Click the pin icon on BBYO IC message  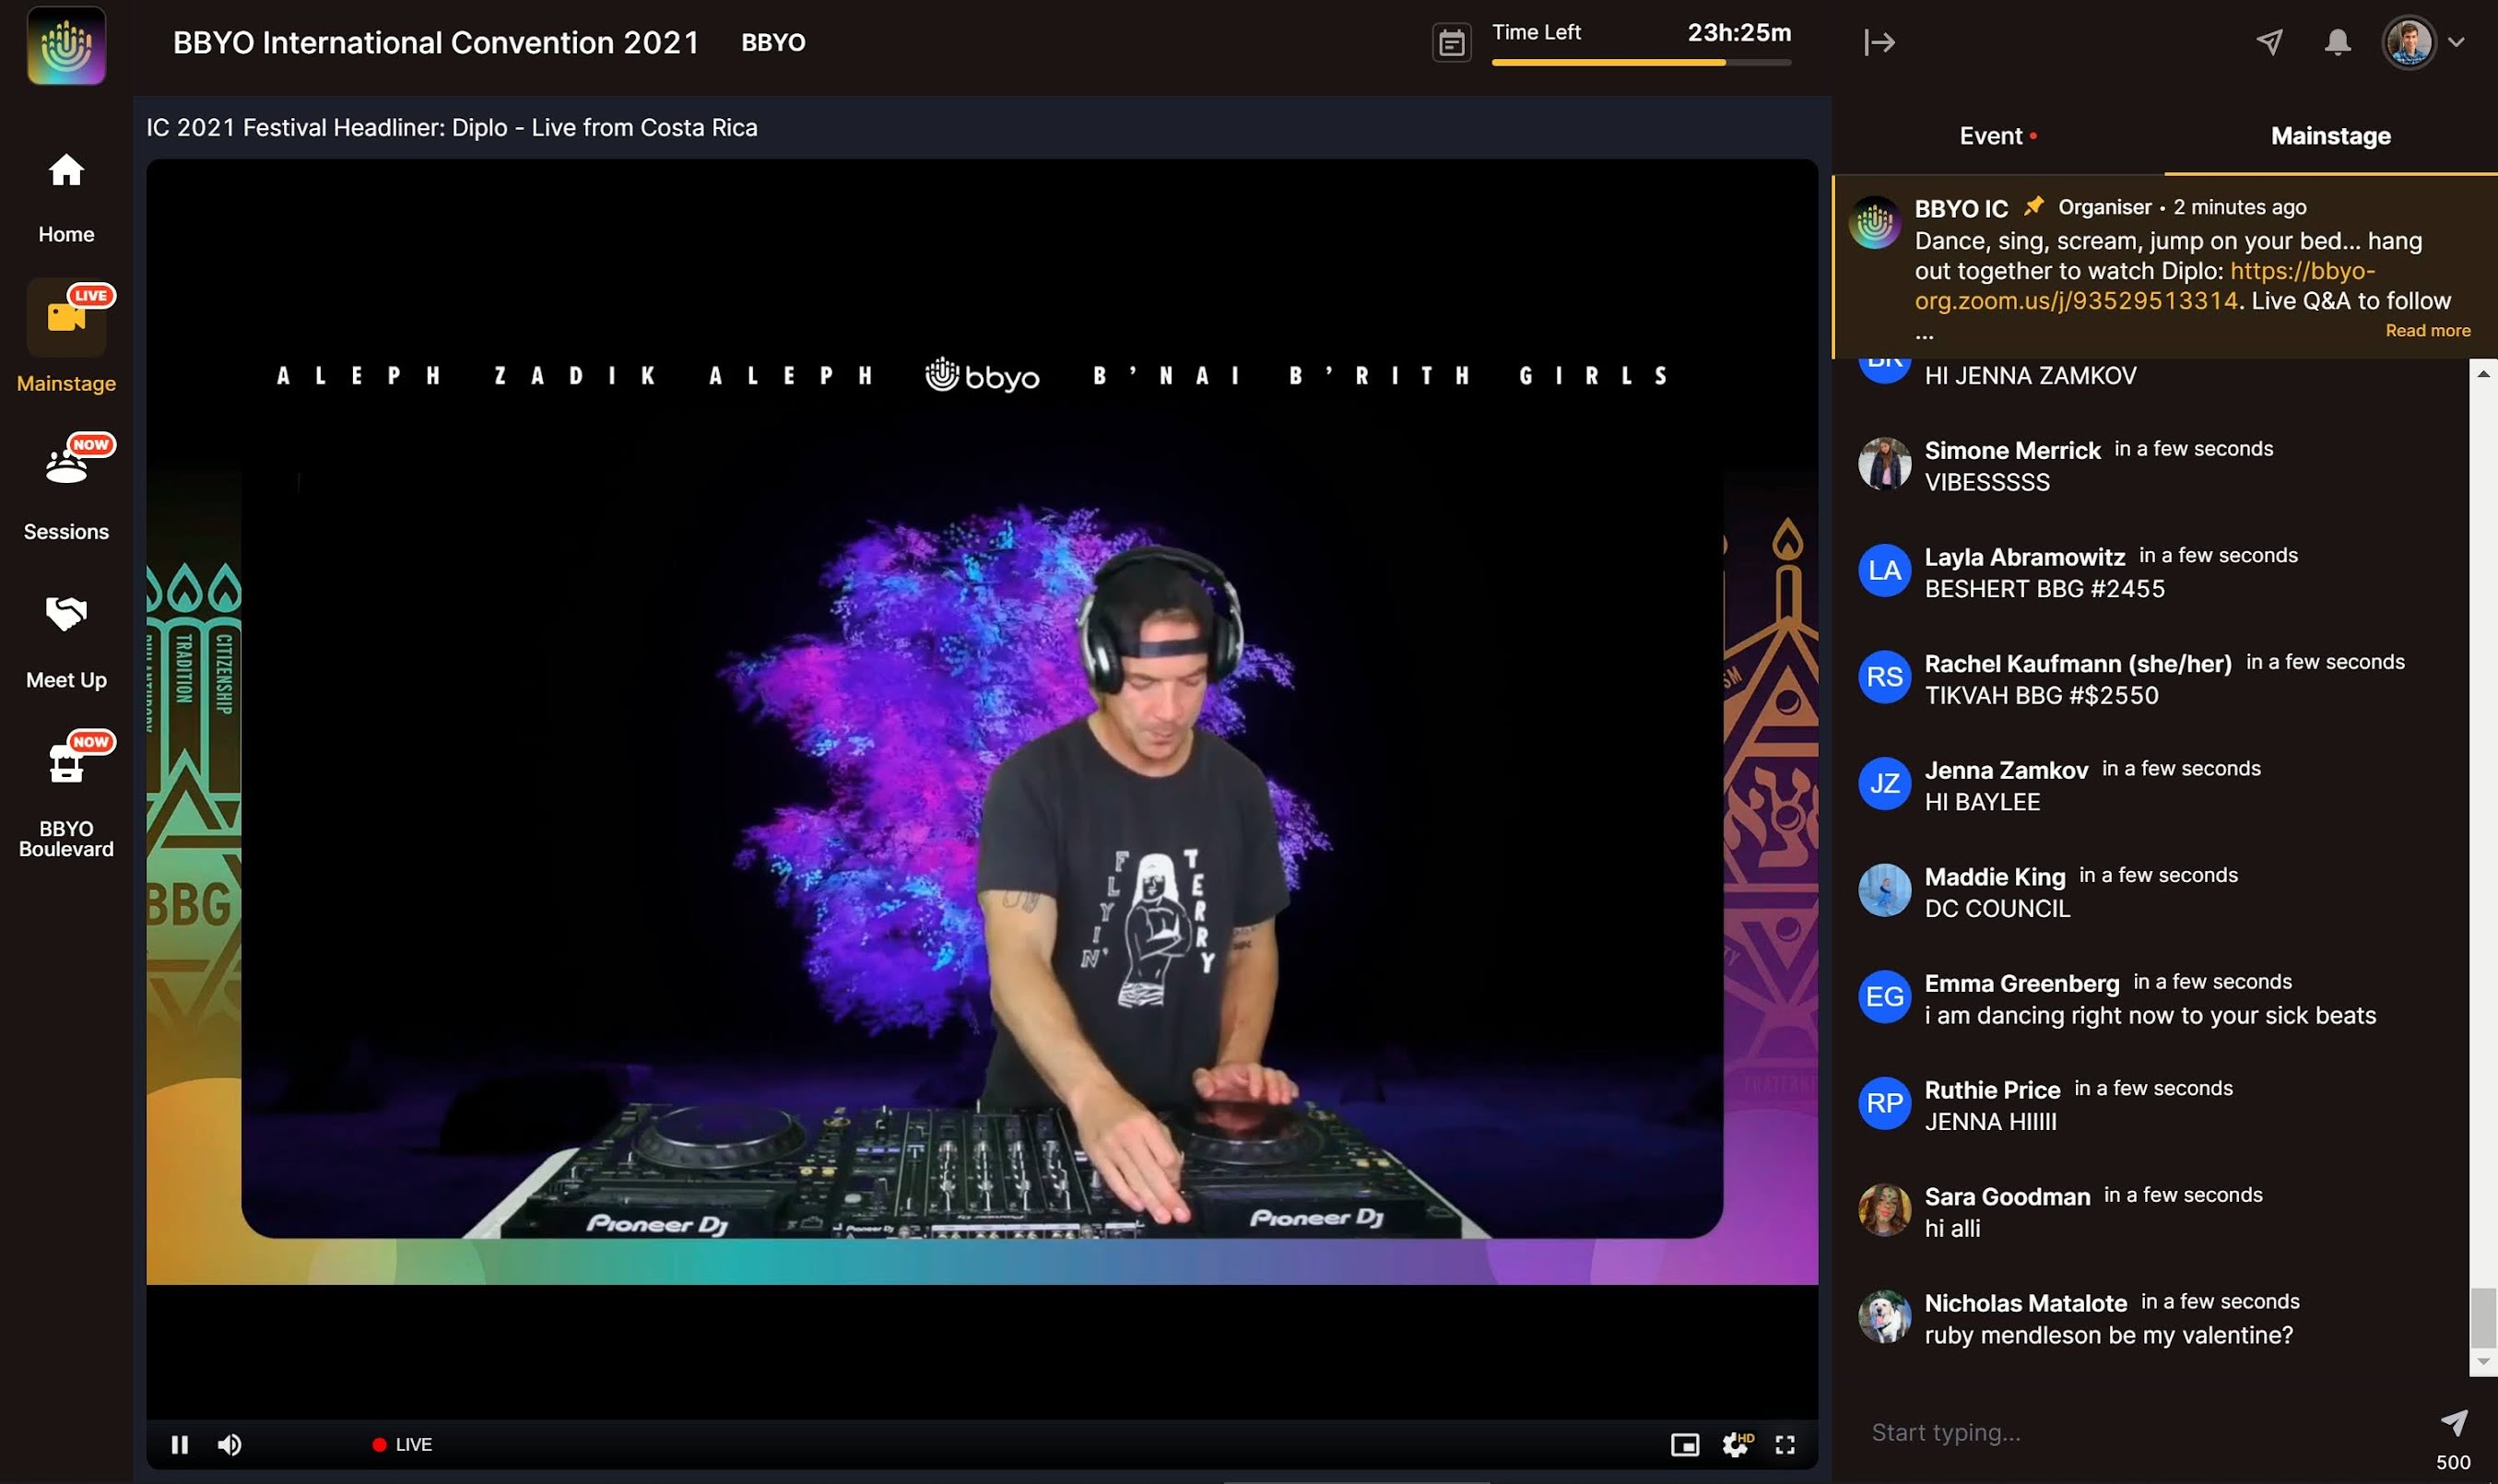2033,206
